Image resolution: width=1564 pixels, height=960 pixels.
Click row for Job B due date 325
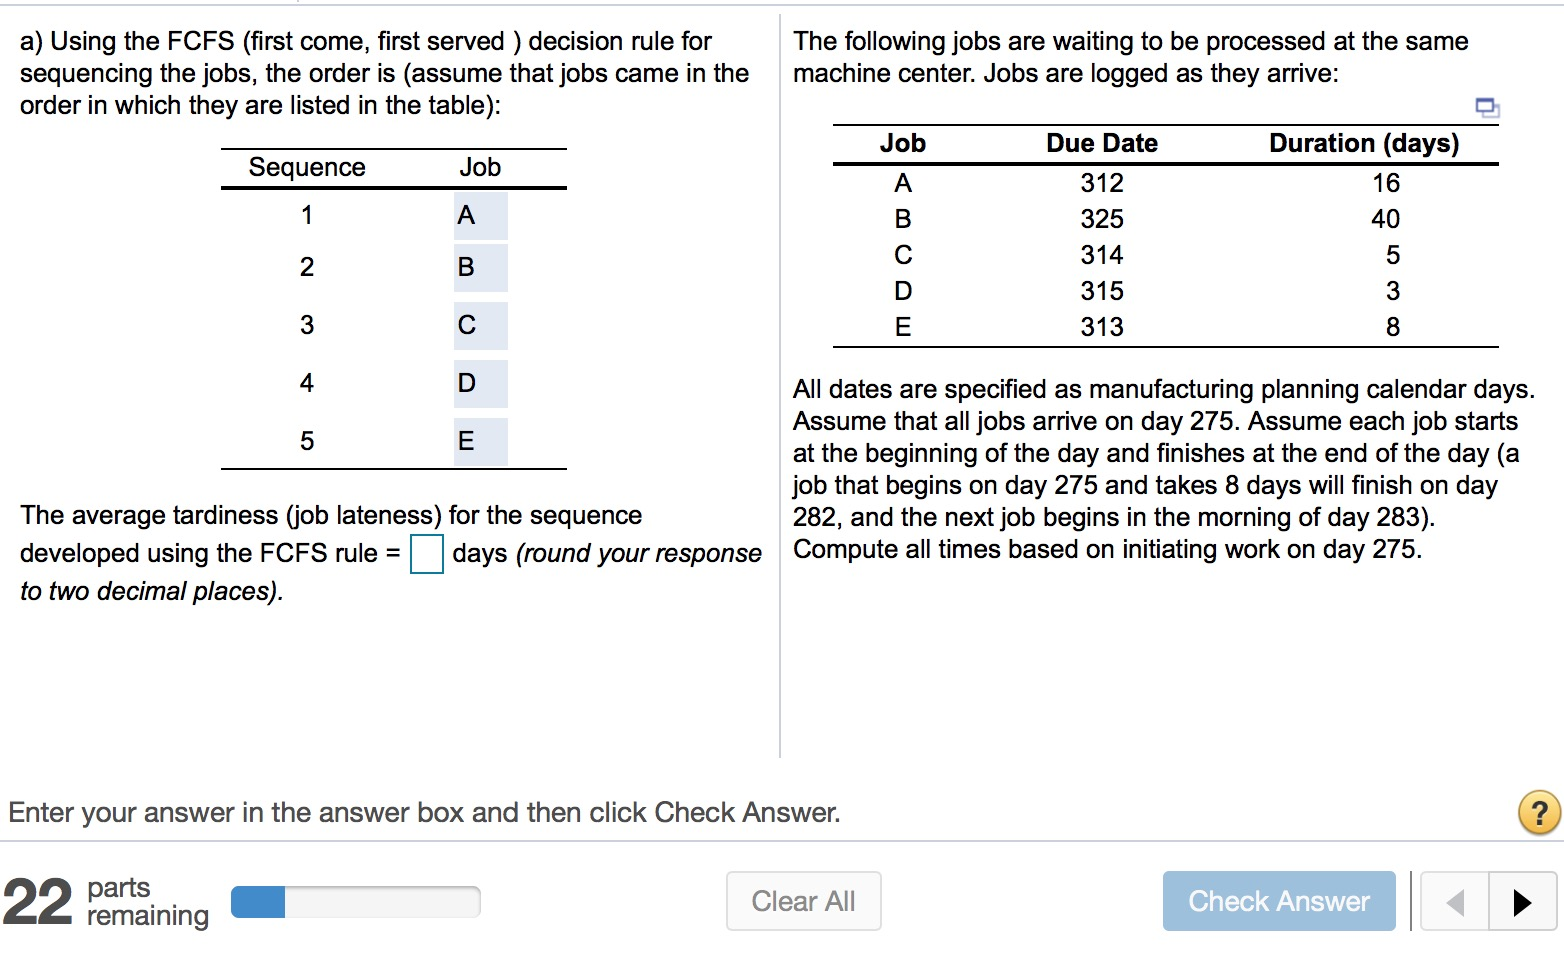[1101, 218]
